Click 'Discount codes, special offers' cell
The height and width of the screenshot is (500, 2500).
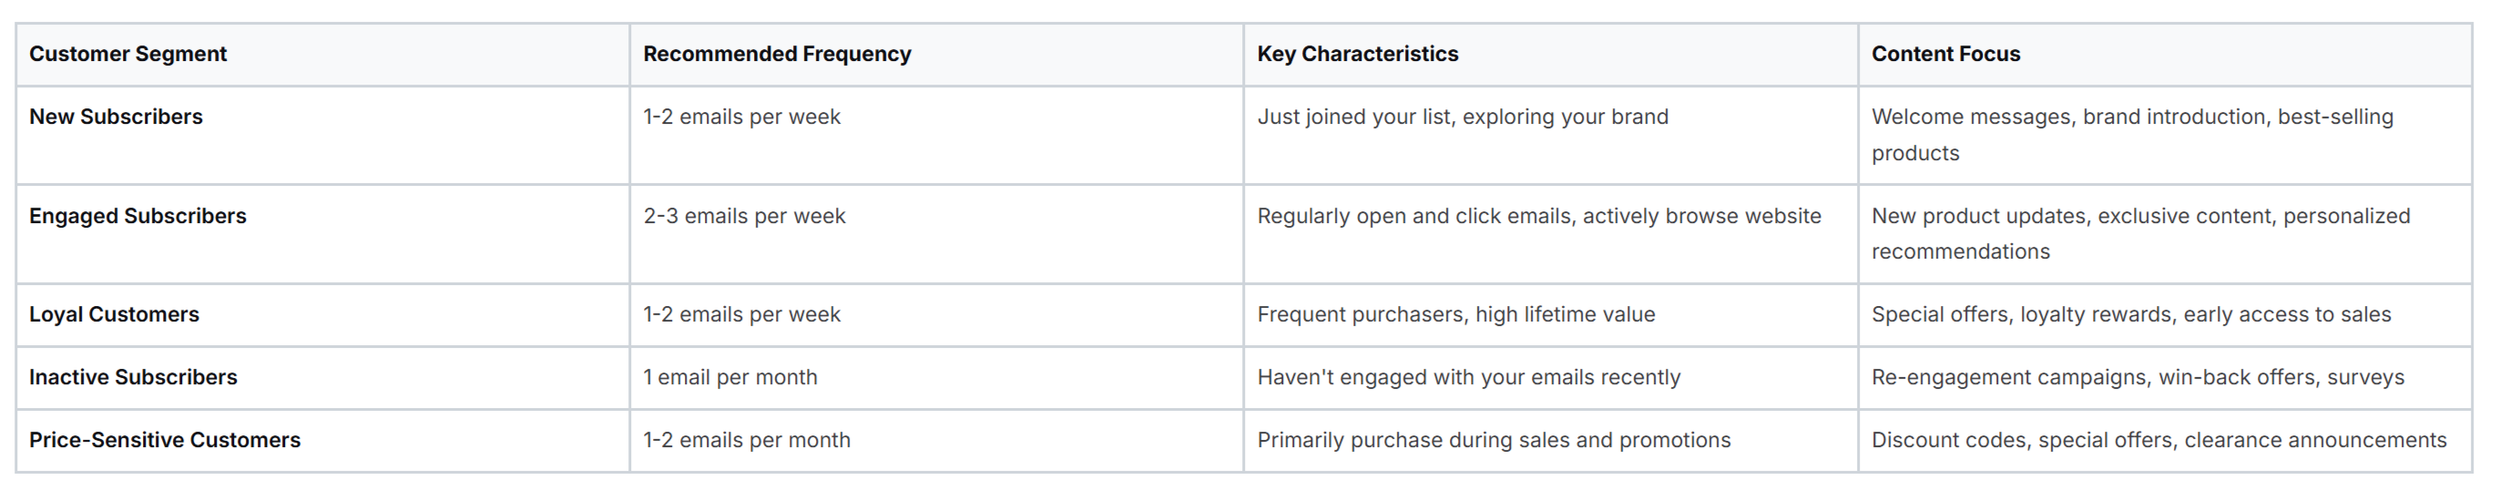pyautogui.click(x=2158, y=440)
